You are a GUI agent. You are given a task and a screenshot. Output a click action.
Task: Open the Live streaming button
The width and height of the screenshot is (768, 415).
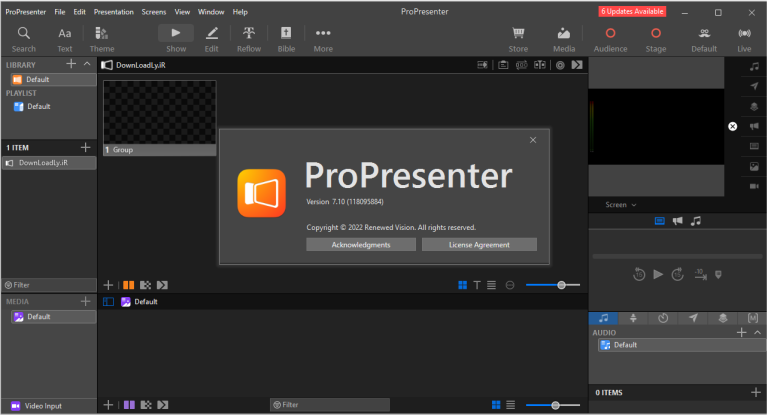744,40
